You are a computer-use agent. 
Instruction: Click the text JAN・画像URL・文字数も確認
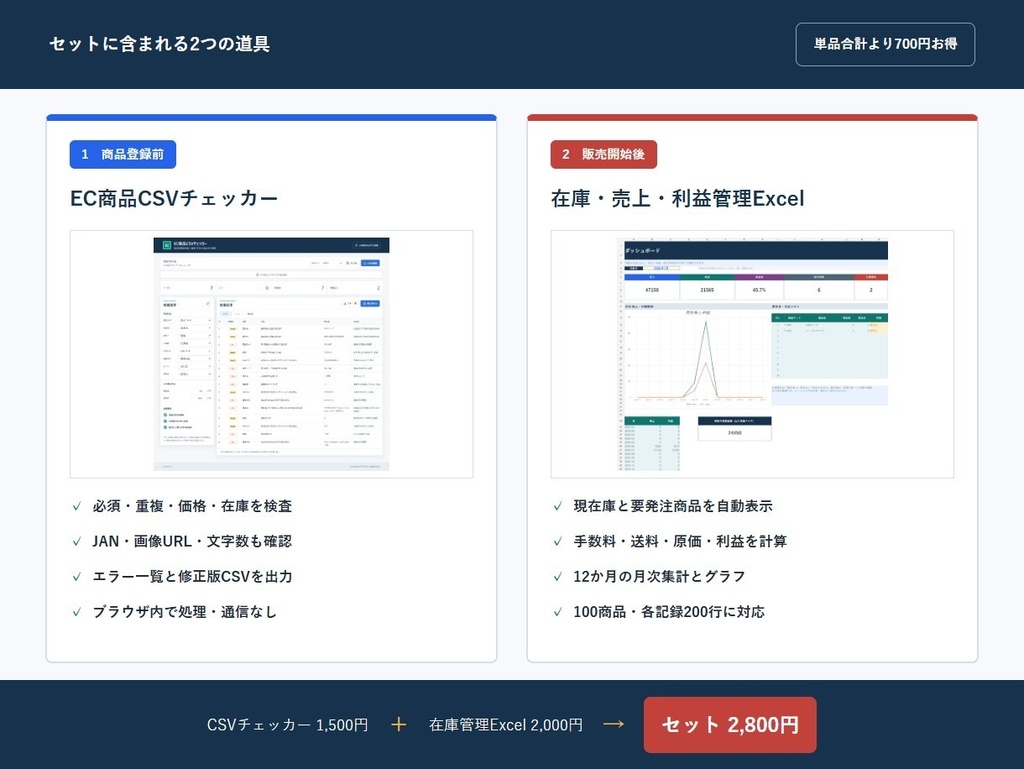[192, 541]
